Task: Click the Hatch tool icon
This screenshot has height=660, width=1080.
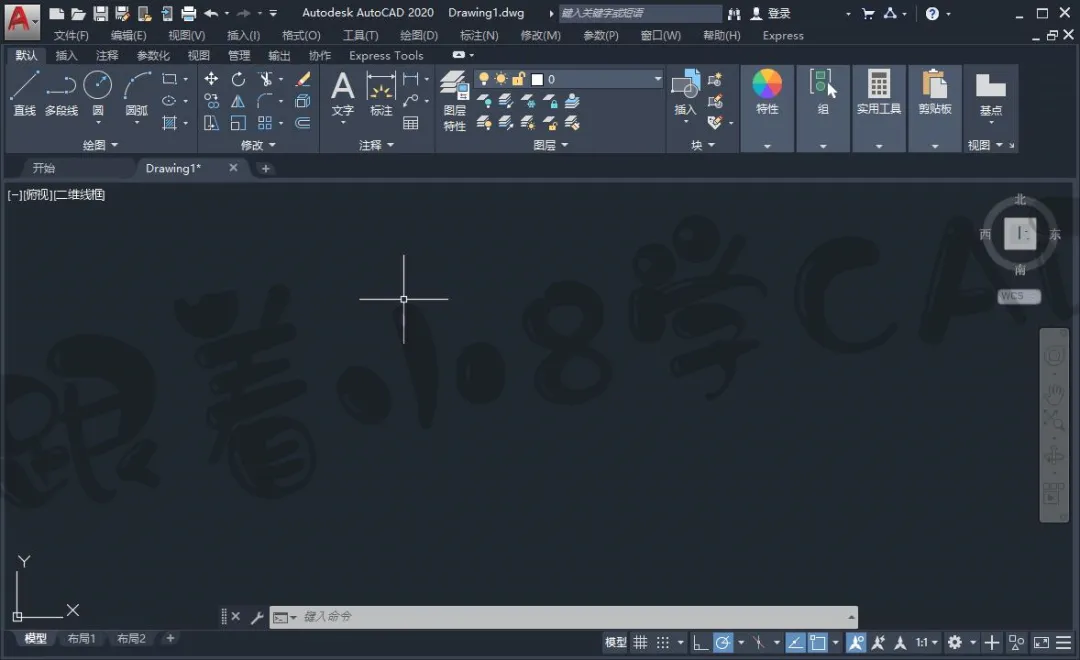Action: pyautogui.click(x=169, y=123)
